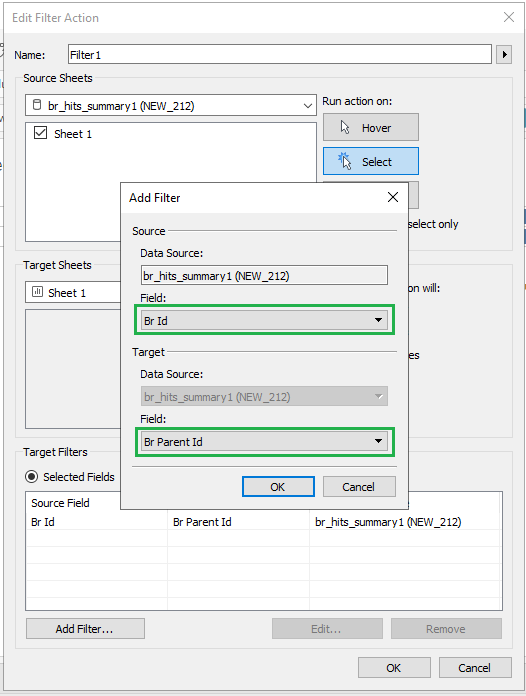Click the worksheet chart icon in Target Sheets
This screenshot has width=526, height=696.
[37, 292]
